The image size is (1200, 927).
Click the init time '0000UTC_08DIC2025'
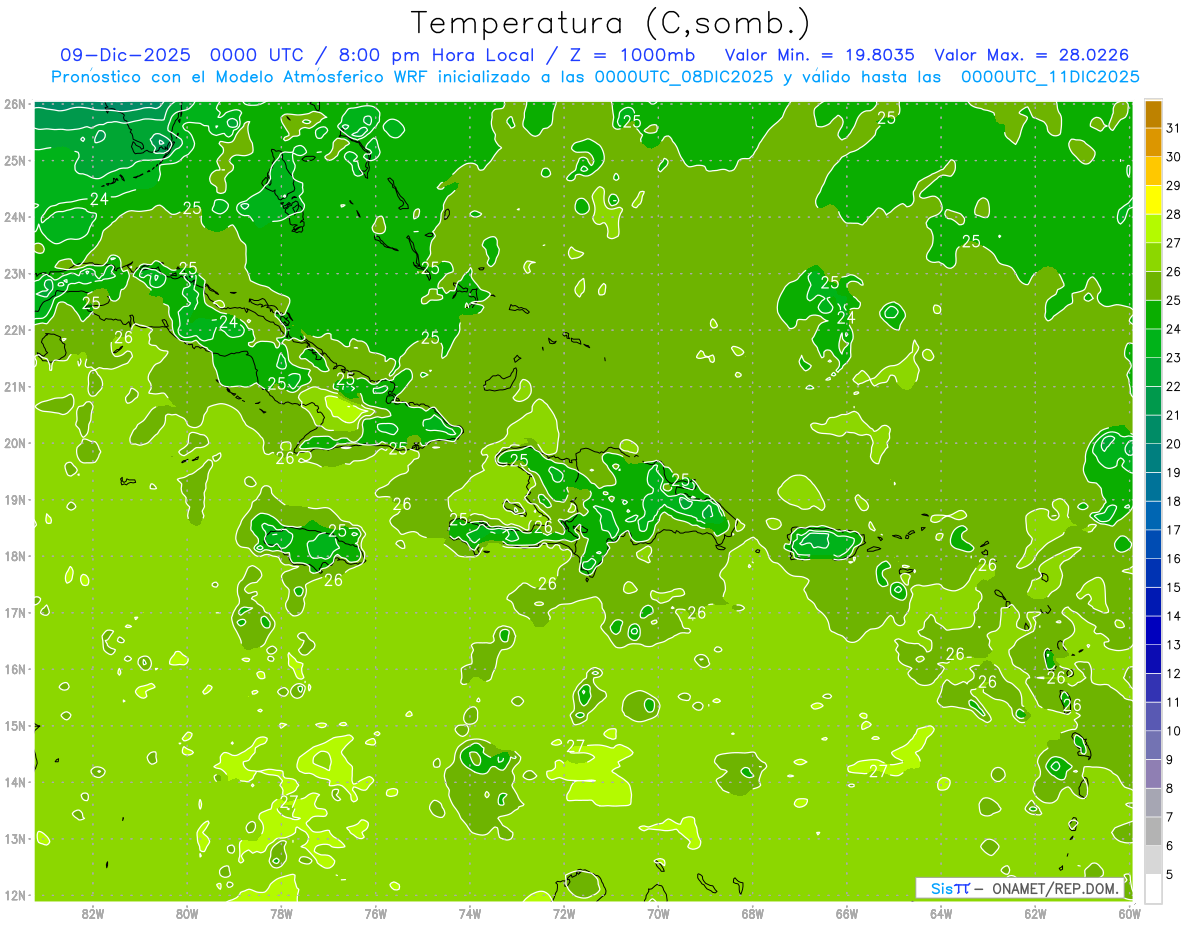click(x=684, y=77)
